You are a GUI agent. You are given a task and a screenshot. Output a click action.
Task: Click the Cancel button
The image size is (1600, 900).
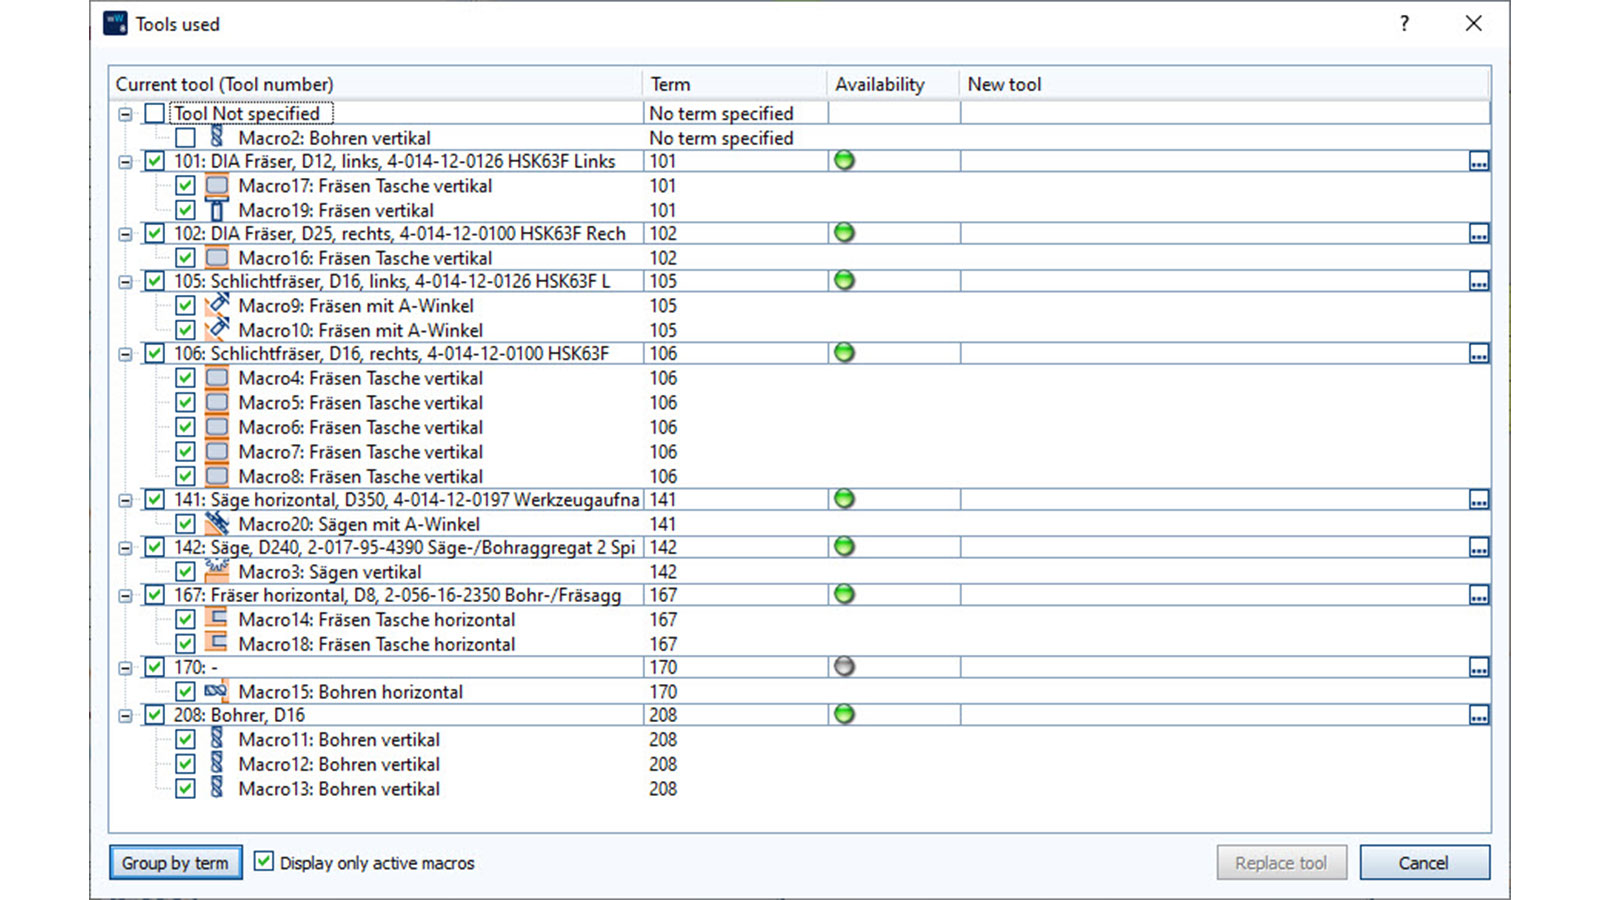pos(1424,862)
